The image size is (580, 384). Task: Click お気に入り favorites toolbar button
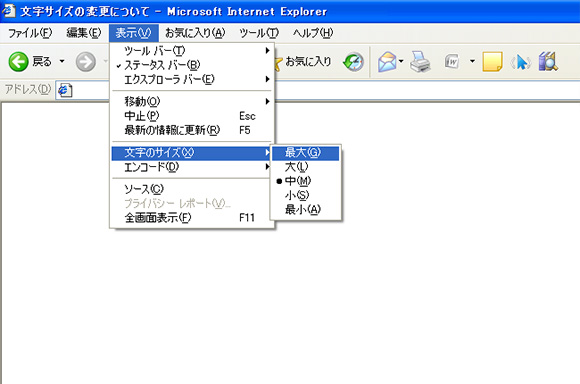(x=303, y=62)
